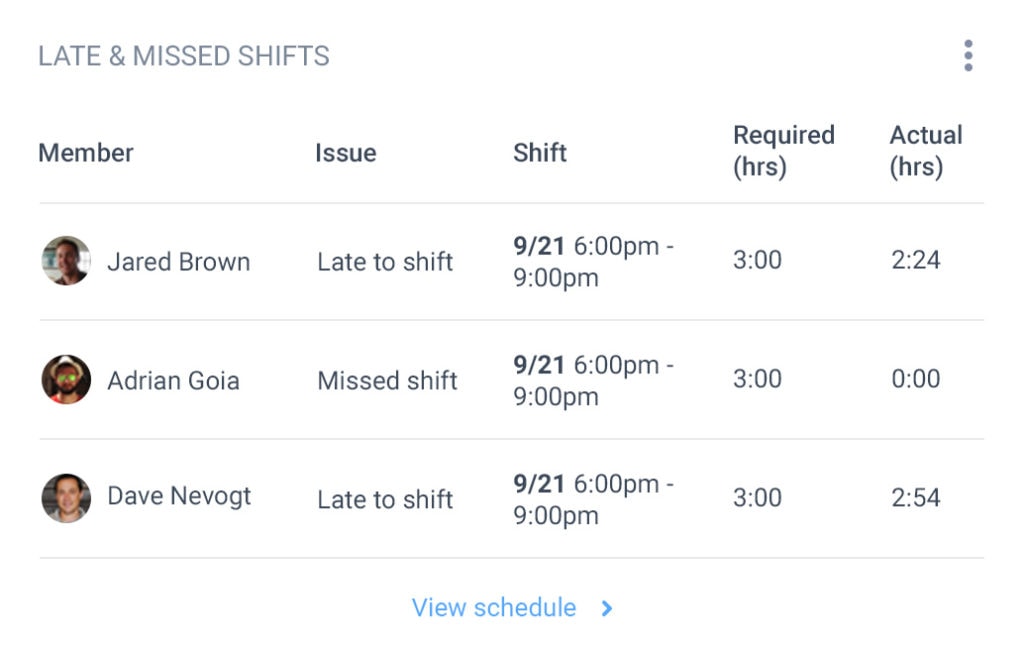Open View schedule
Screen dimensions: 1024x656
494,607
